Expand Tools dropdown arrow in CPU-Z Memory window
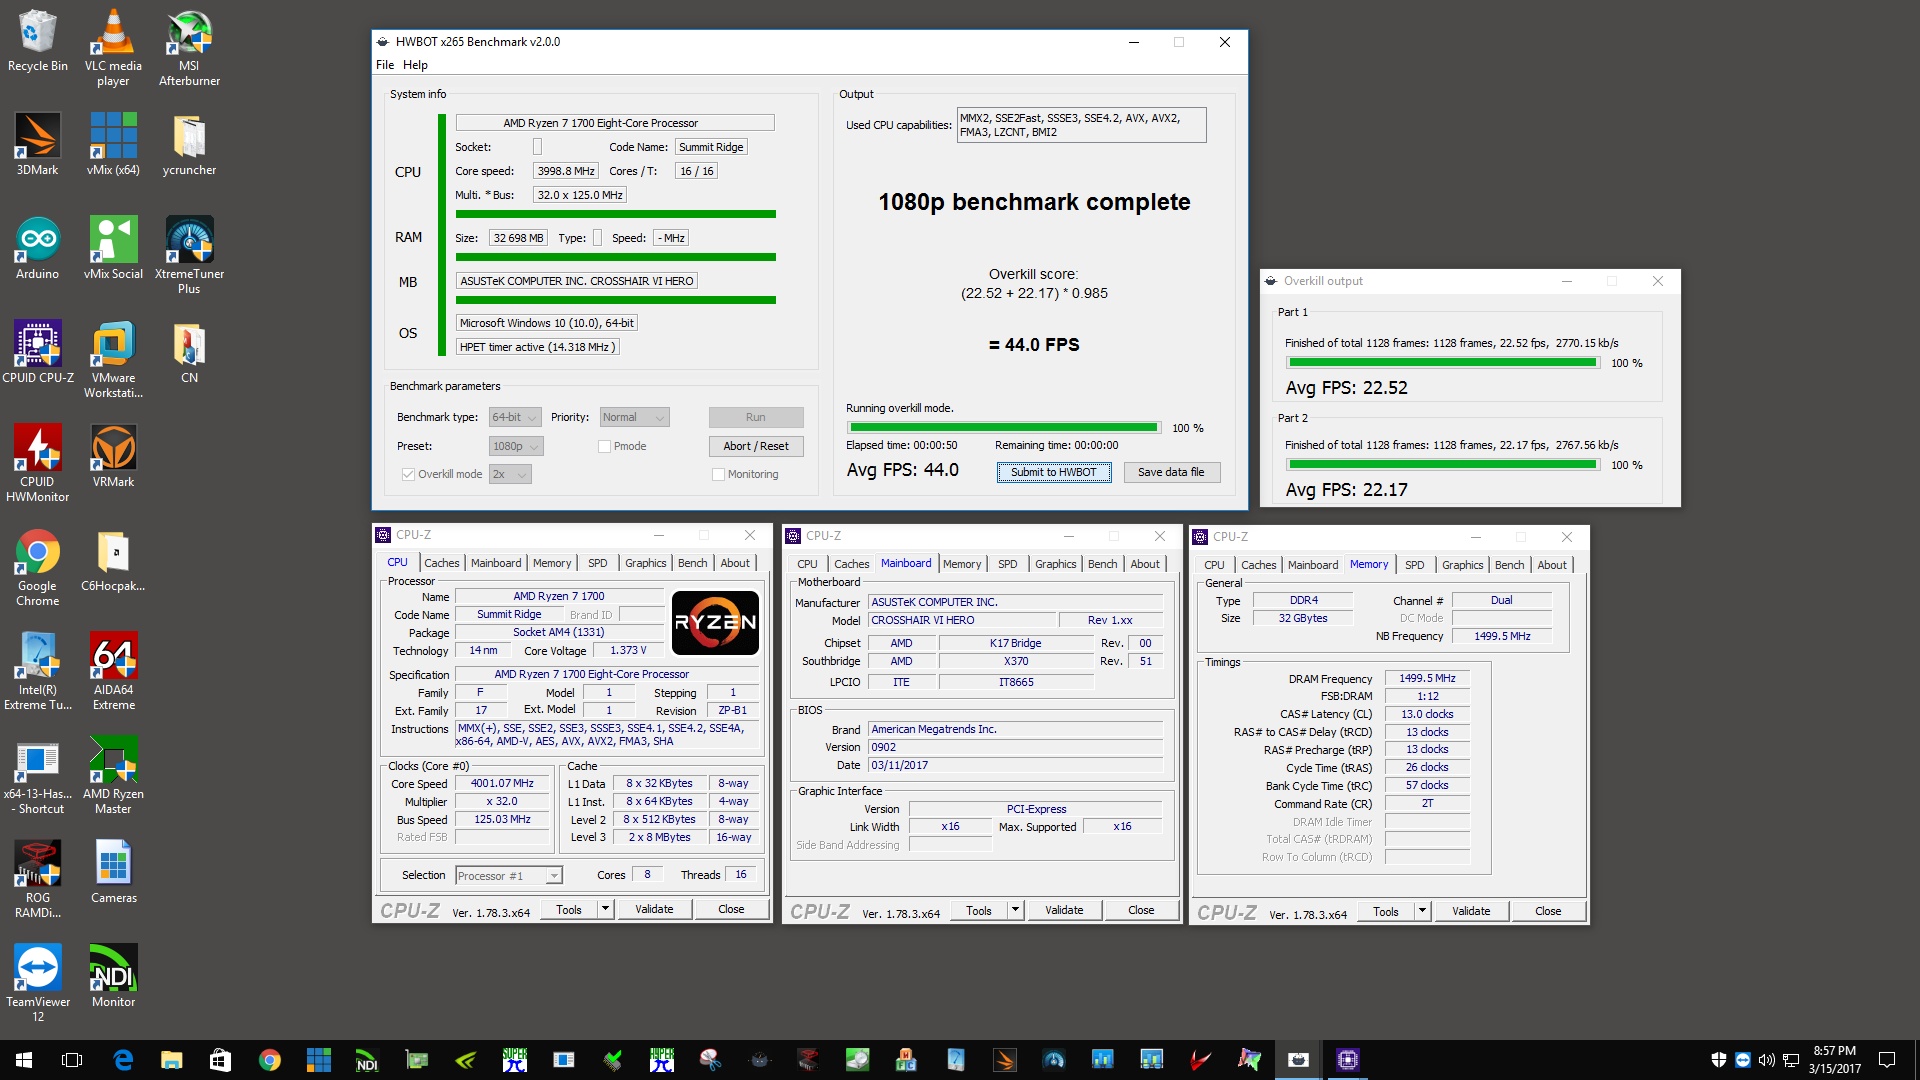This screenshot has height=1080, width=1920. click(1422, 911)
